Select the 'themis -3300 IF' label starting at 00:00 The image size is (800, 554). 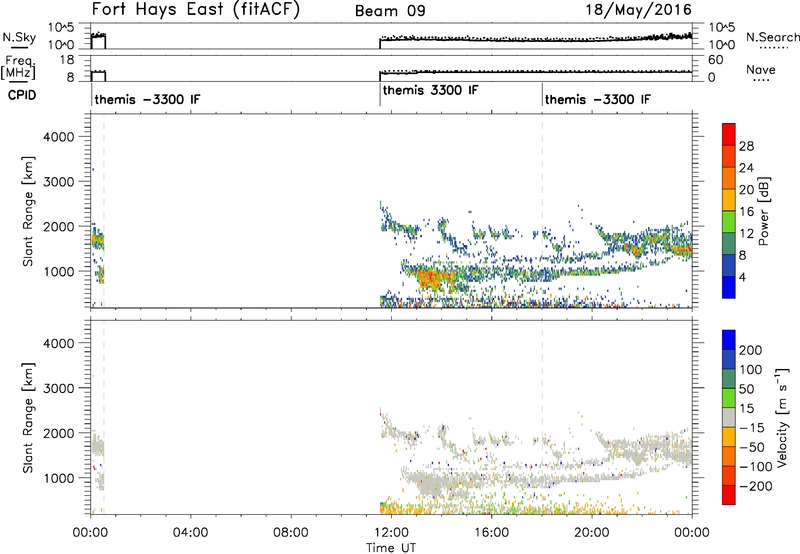(147, 99)
